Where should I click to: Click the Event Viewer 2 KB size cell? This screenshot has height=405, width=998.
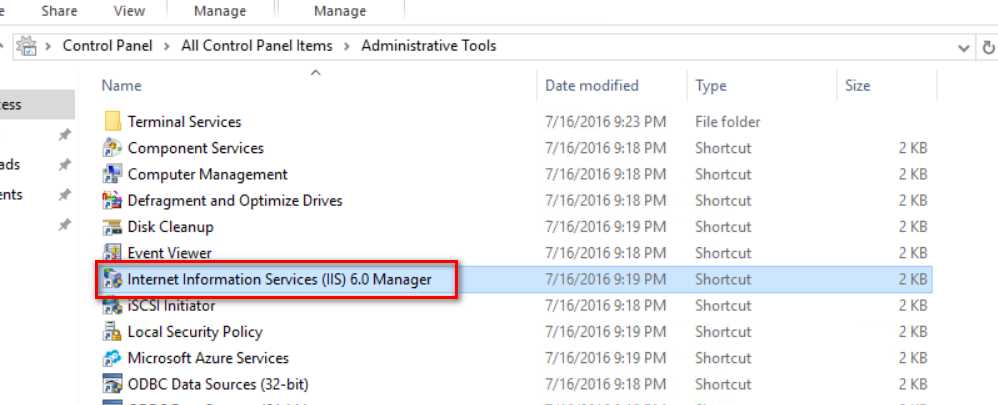913,253
